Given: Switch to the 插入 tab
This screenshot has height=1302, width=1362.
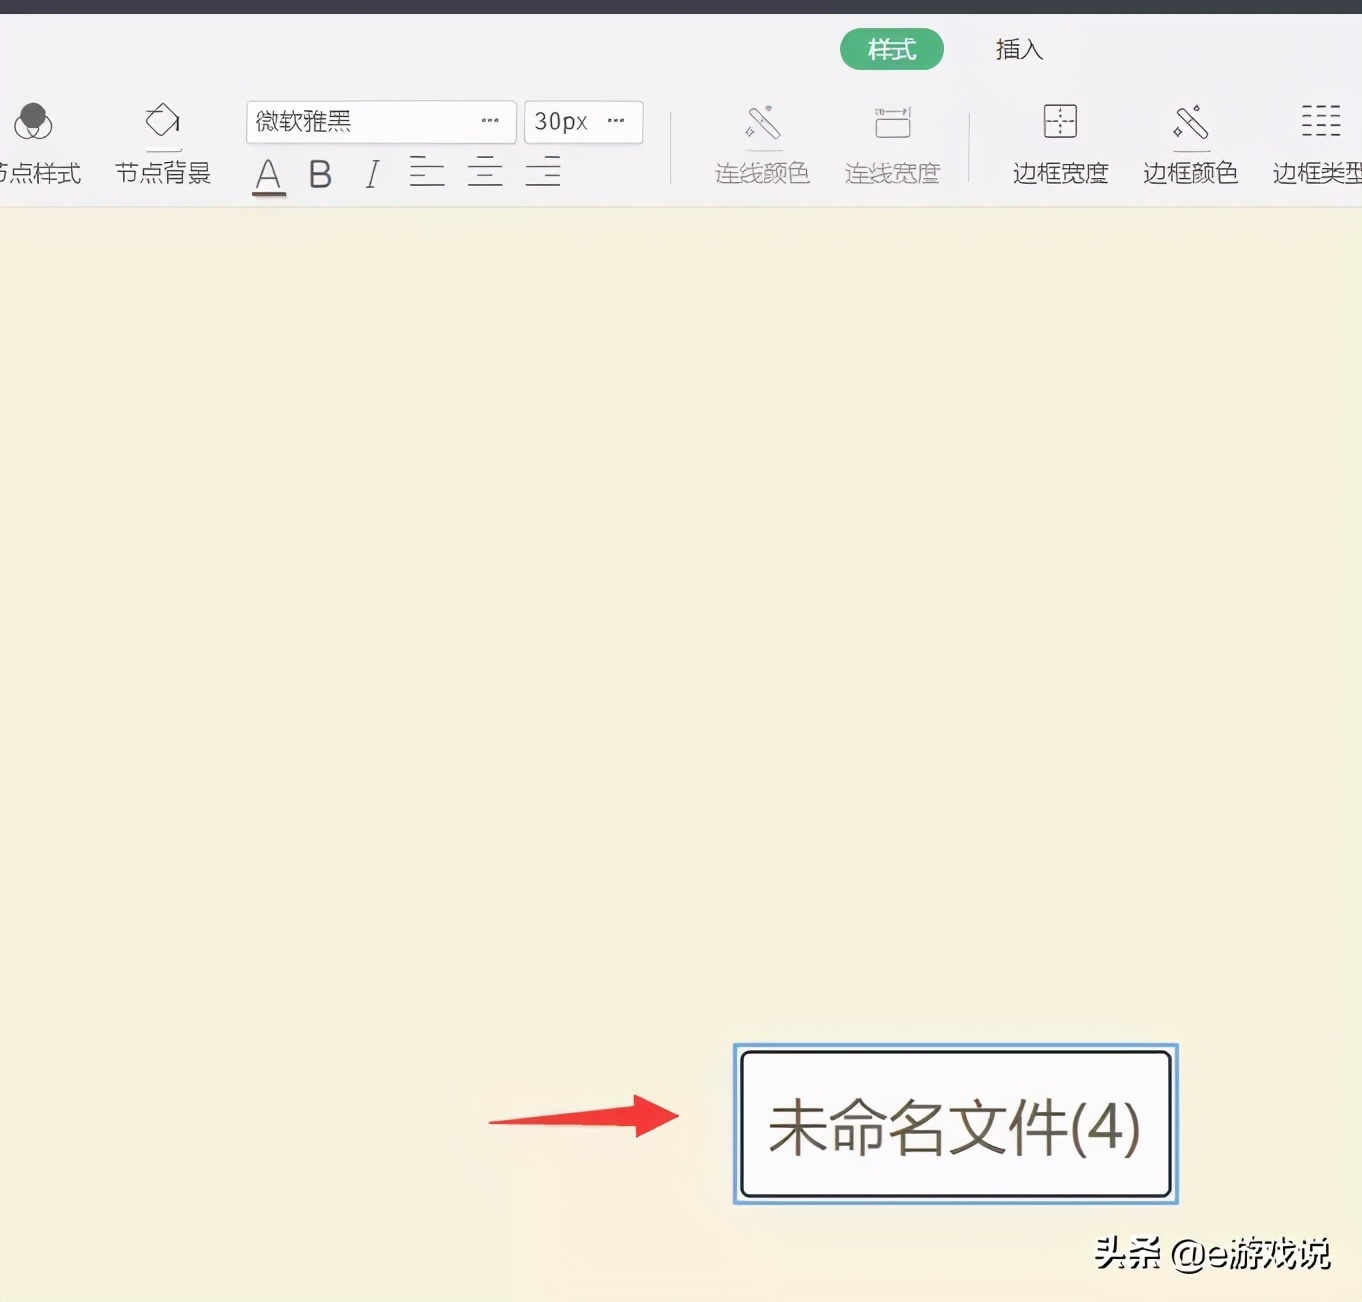Looking at the screenshot, I should 1019,49.
